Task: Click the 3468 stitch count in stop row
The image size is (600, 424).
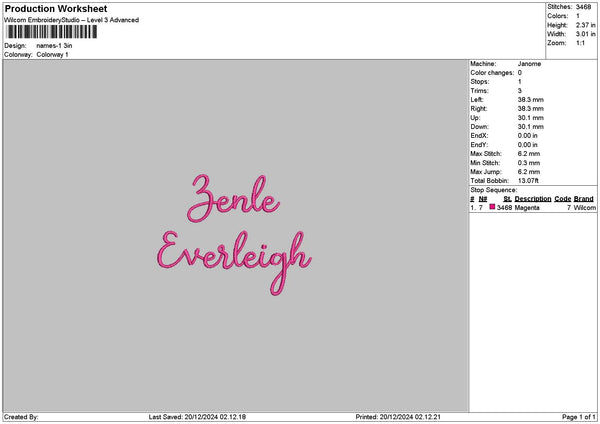Action: tap(504, 208)
